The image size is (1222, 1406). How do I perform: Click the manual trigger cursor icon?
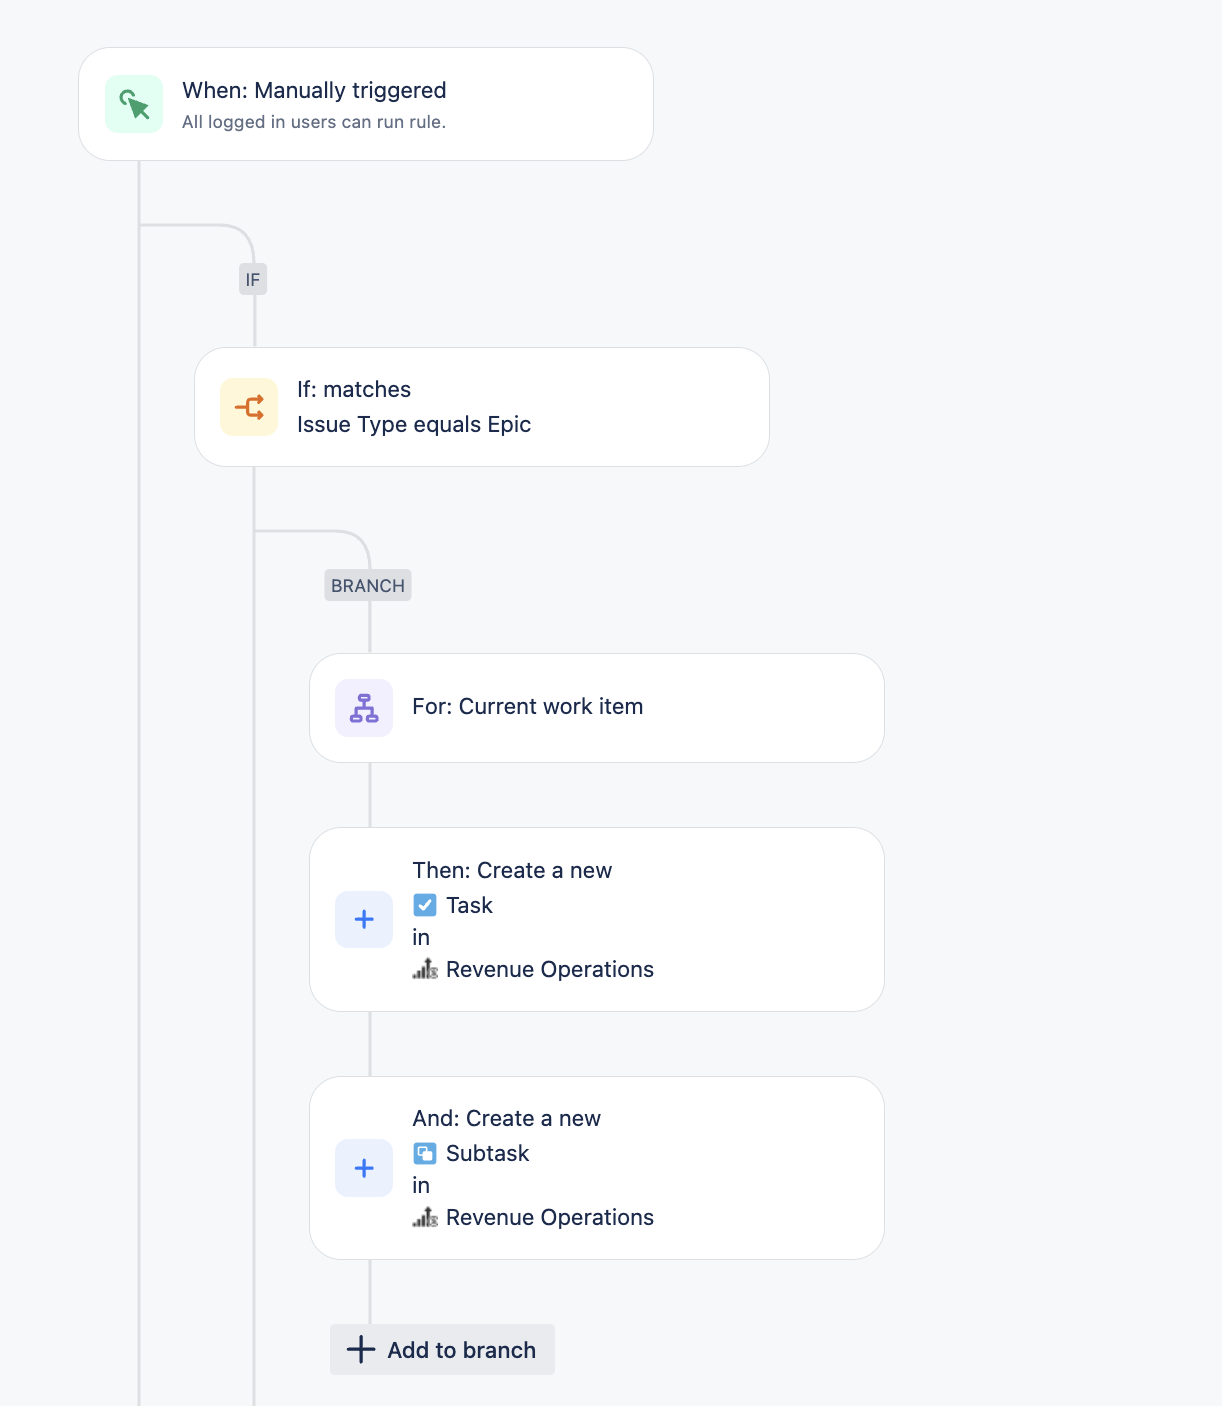coord(133,103)
